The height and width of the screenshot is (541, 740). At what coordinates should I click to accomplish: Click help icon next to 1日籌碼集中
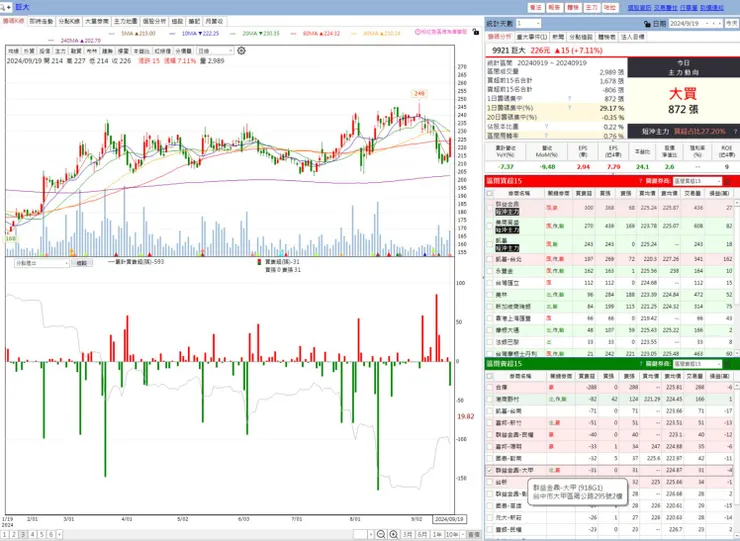pyautogui.click(x=569, y=99)
